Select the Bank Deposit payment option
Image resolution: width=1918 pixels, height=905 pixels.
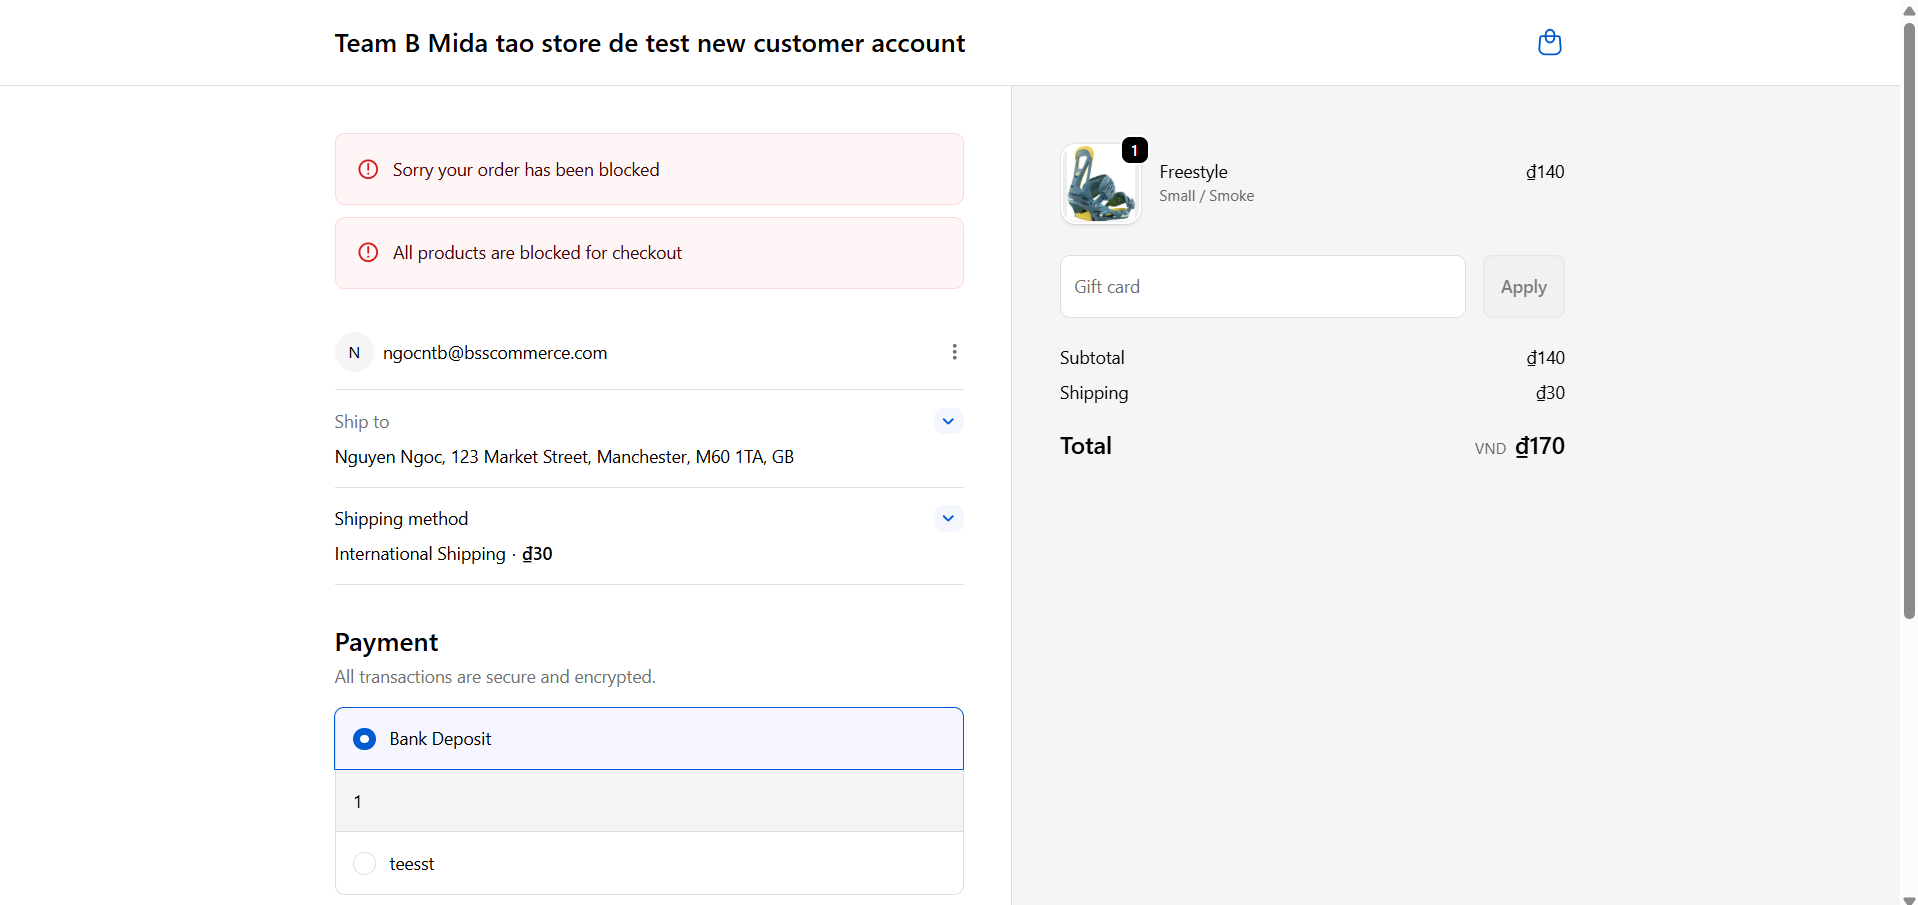[x=364, y=739]
